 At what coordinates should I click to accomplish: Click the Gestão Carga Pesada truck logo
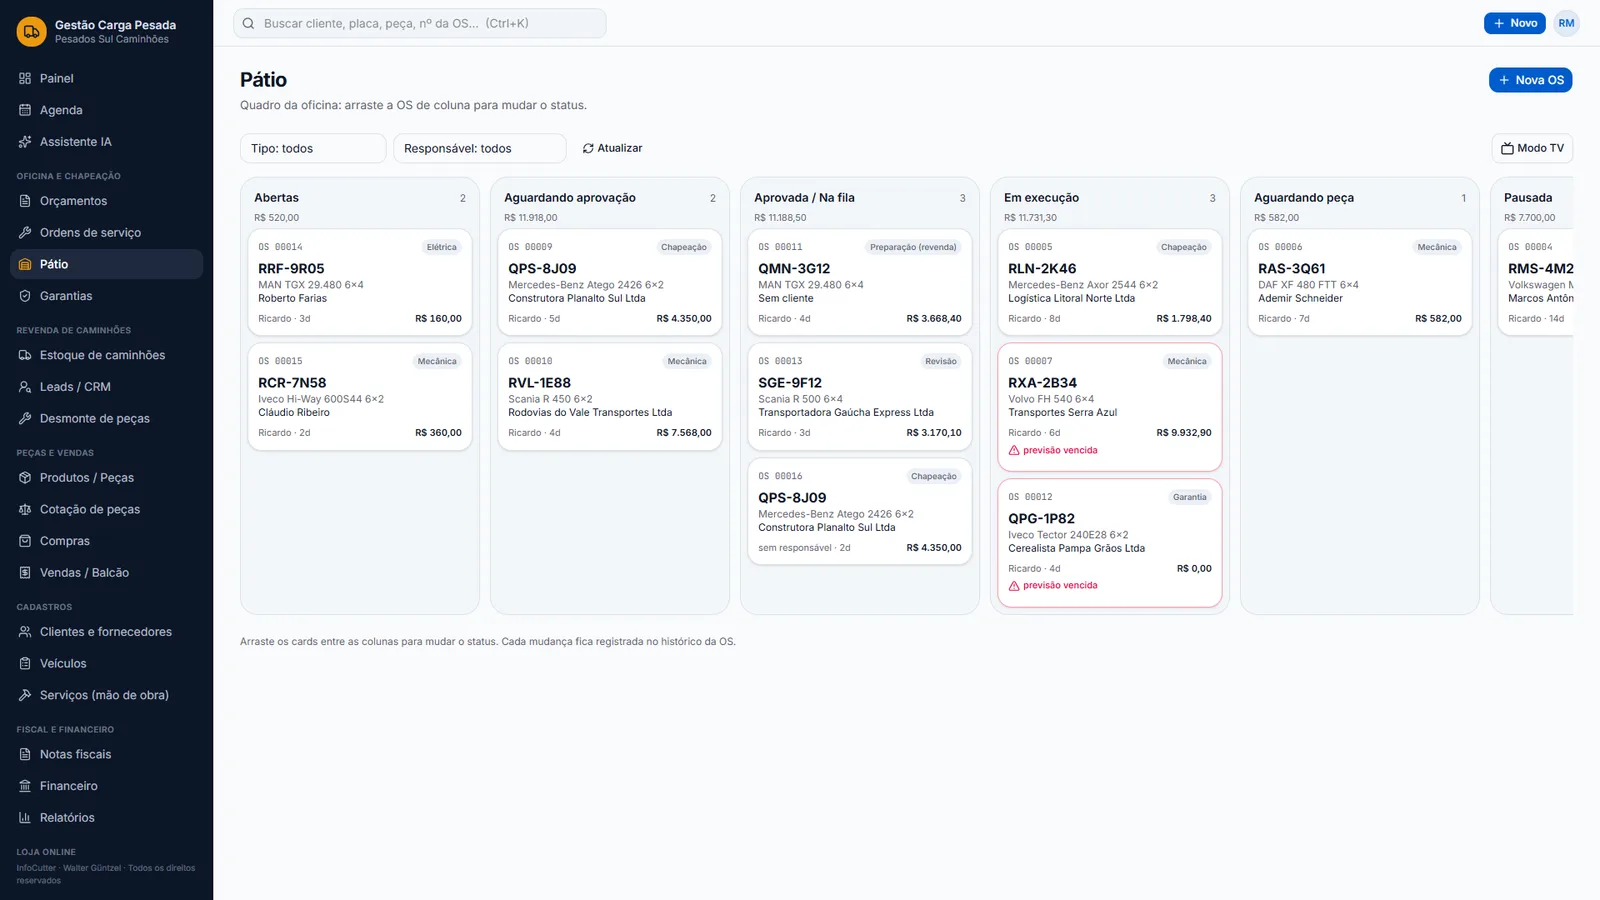click(31, 31)
